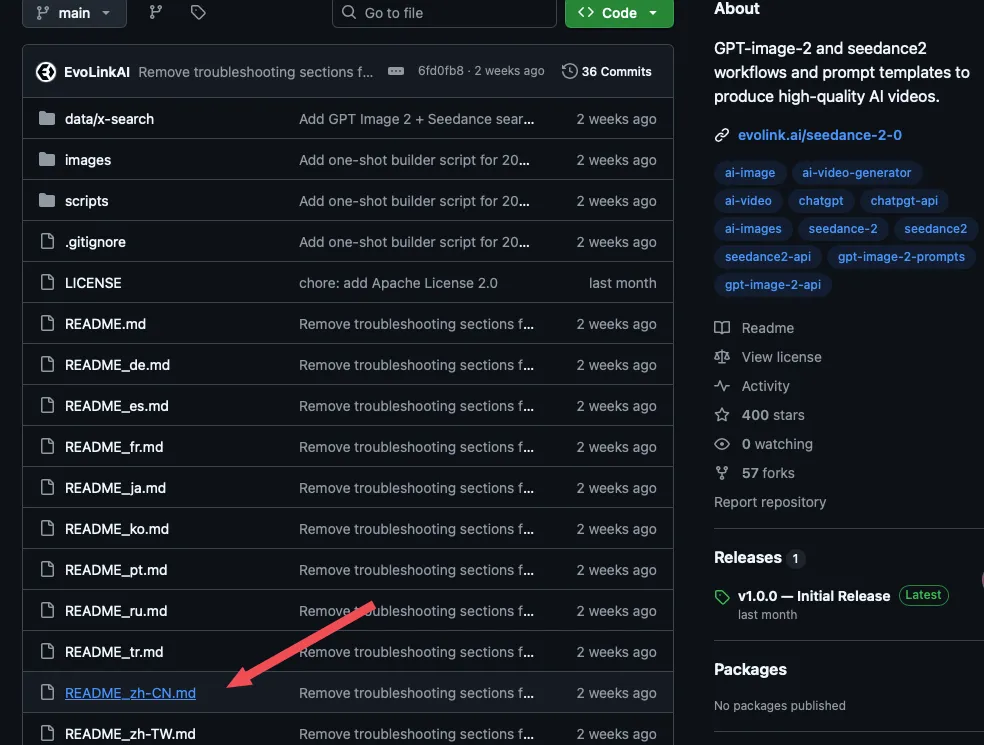View tags via the tag icon
984x745 pixels.
(198, 12)
